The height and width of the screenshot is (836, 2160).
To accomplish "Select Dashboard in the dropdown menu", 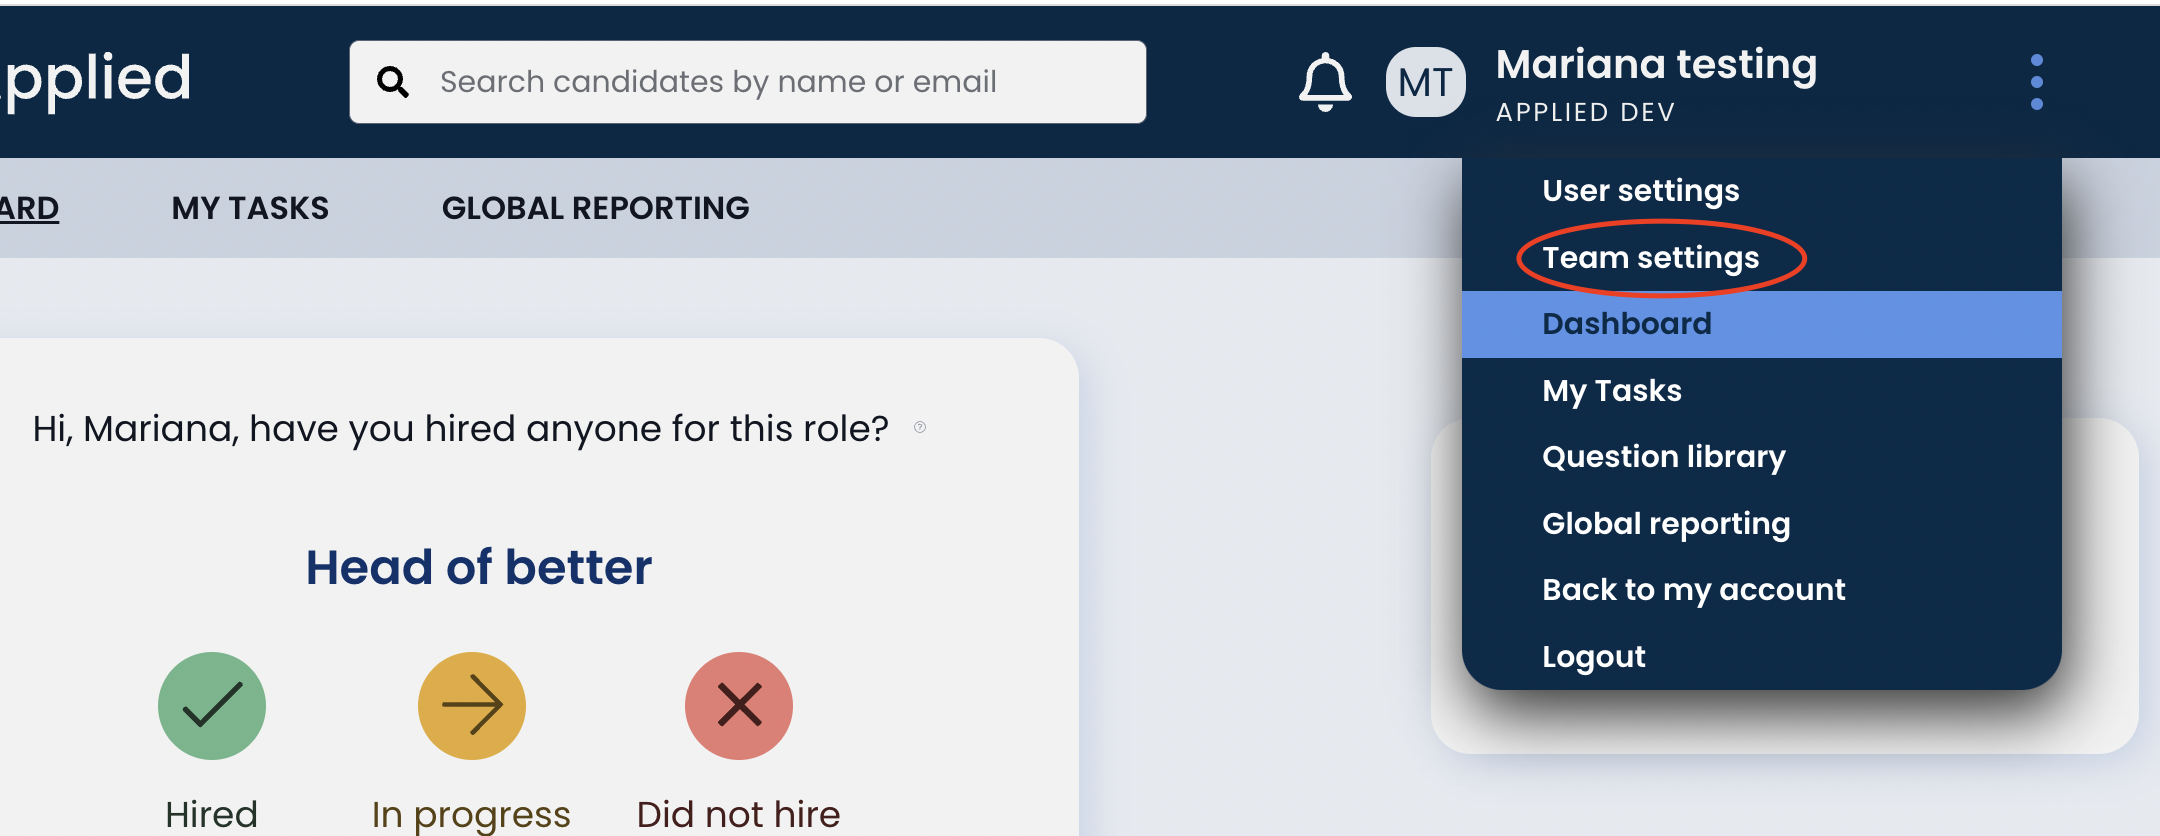I will (1627, 324).
